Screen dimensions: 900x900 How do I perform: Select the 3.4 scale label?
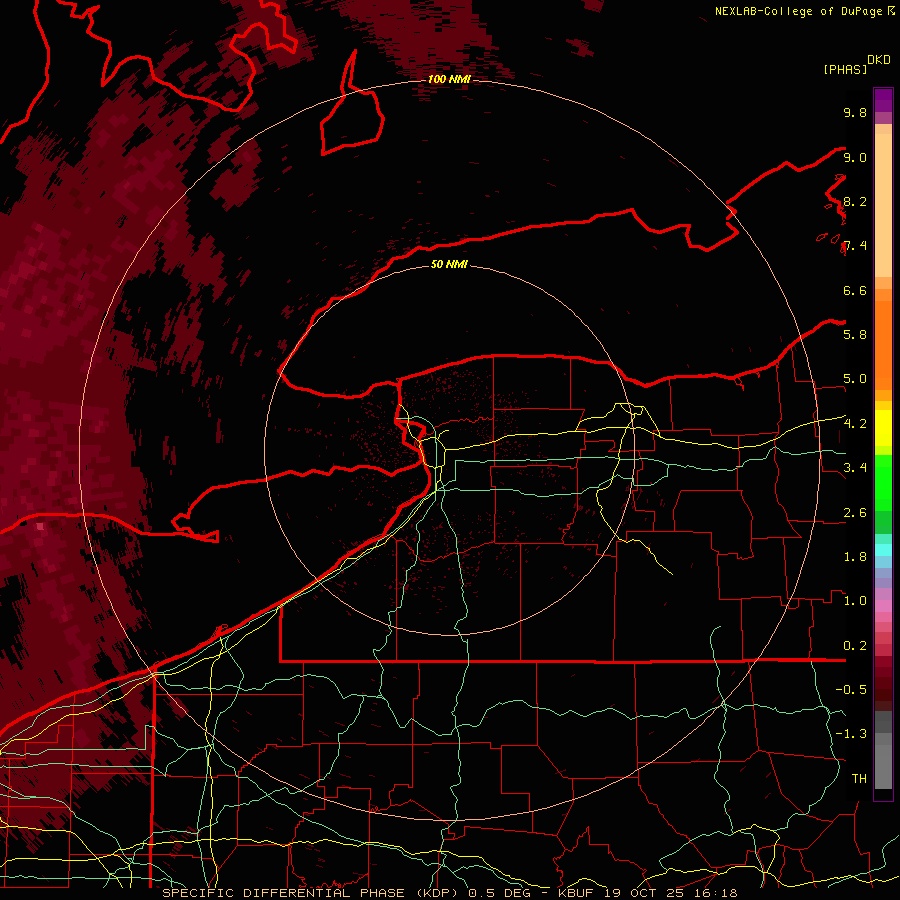pyautogui.click(x=855, y=468)
